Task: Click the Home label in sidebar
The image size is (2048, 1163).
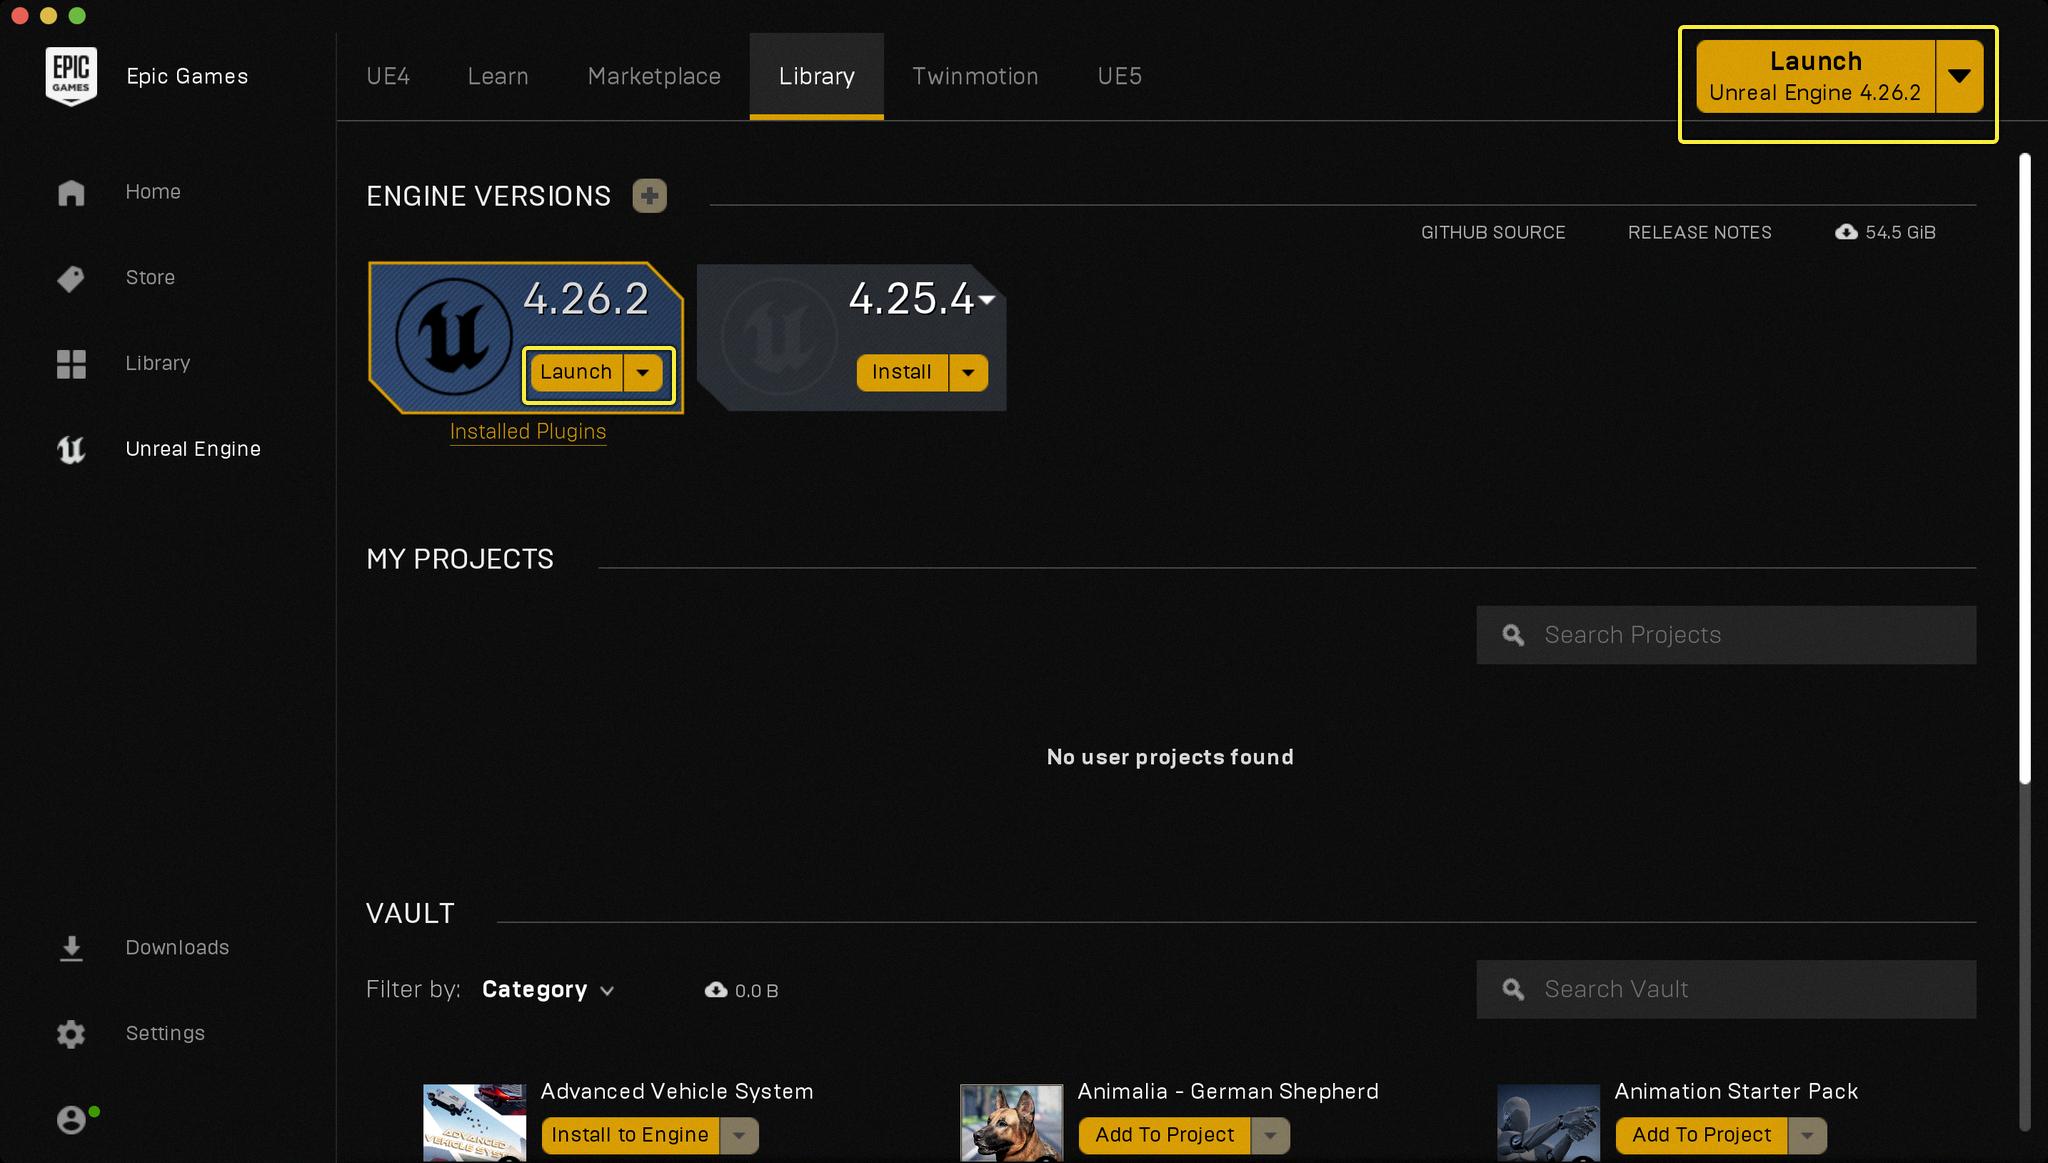Action: coord(153,192)
